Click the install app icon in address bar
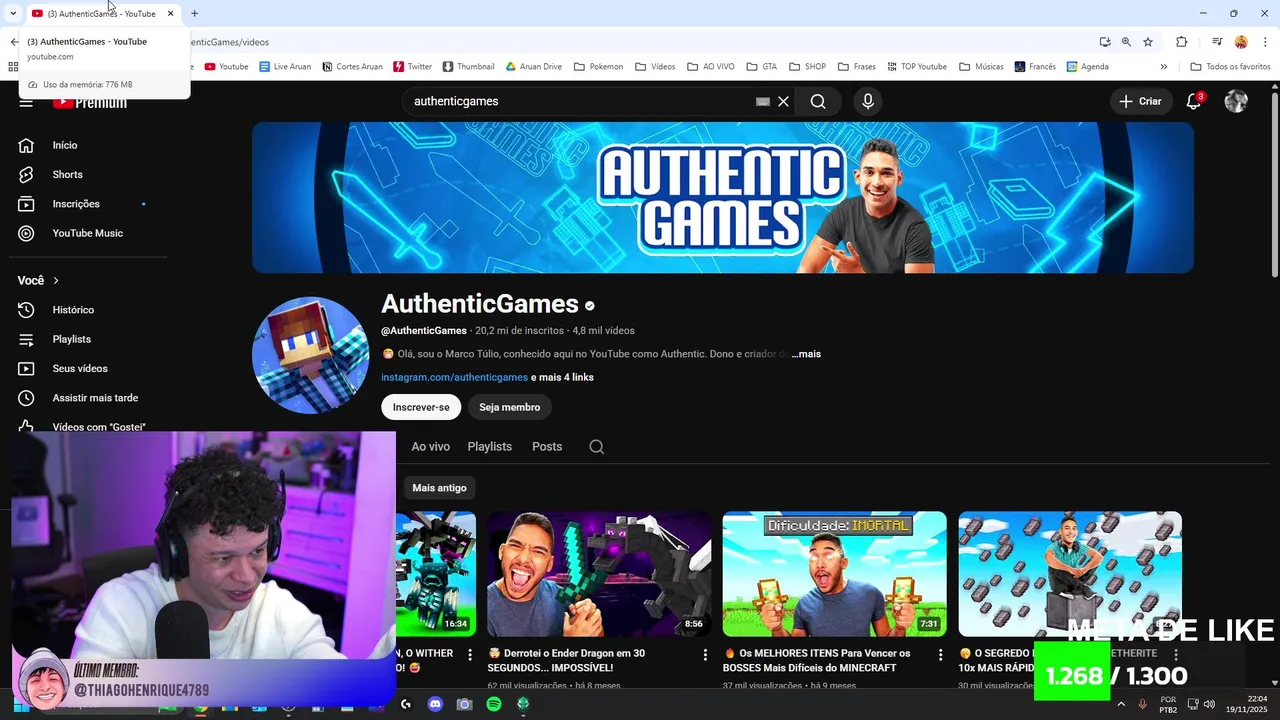Screen dimensions: 1280x720 [x=1105, y=42]
